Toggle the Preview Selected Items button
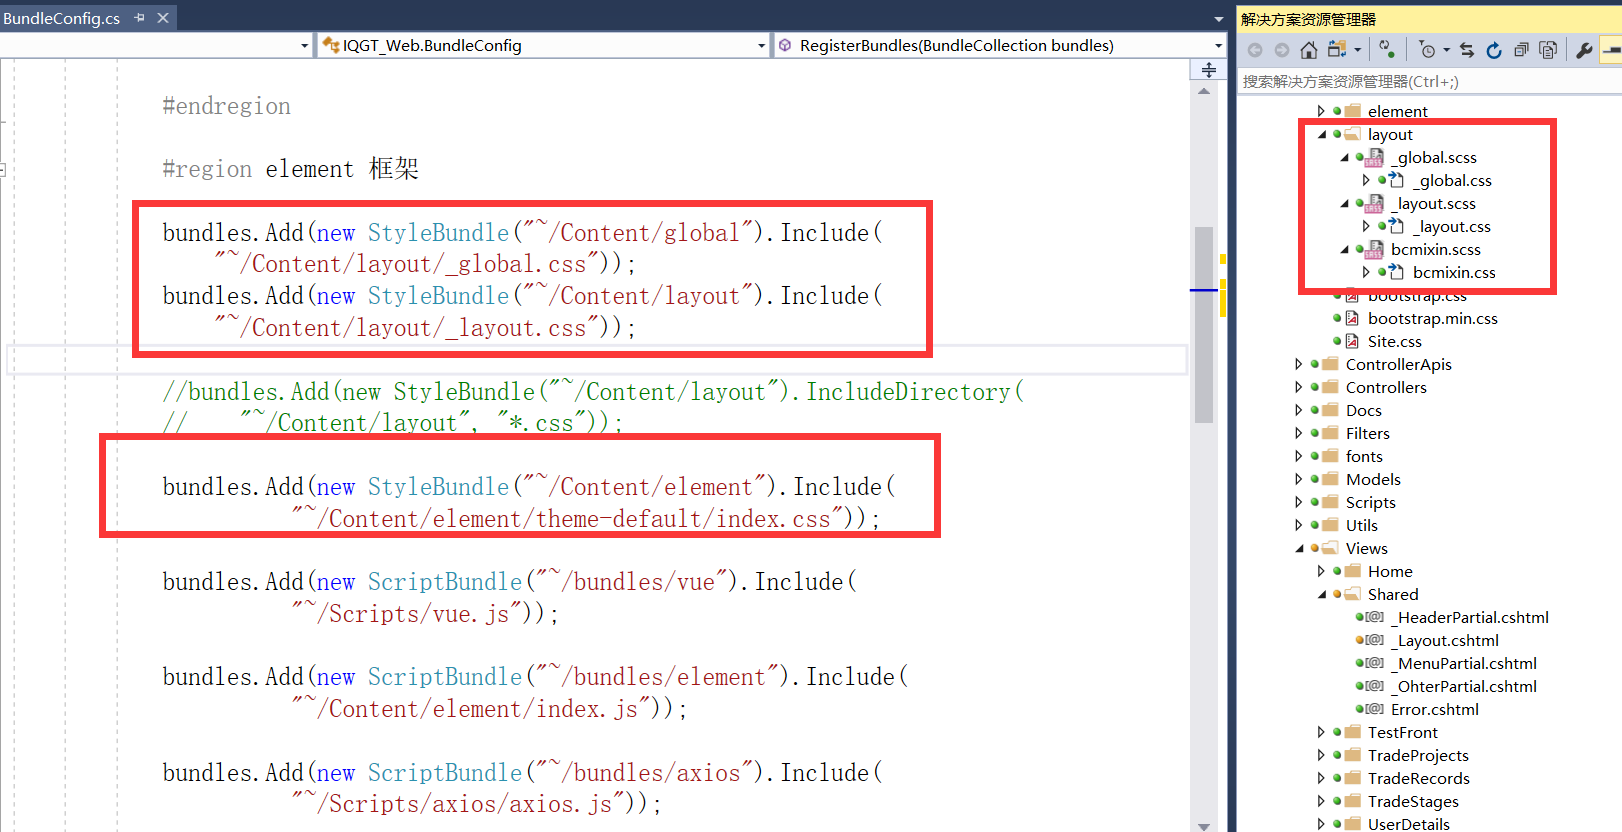This screenshot has height=832, width=1622. point(1611,50)
